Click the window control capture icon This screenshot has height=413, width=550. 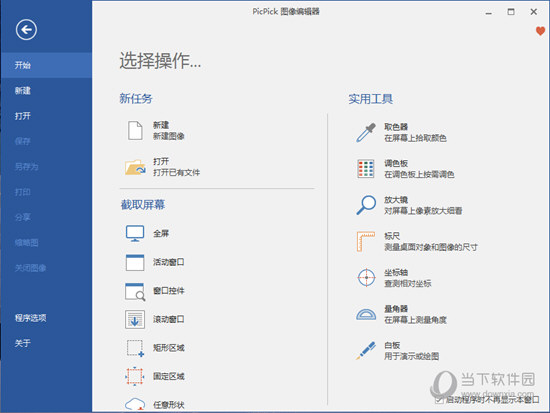[135, 291]
